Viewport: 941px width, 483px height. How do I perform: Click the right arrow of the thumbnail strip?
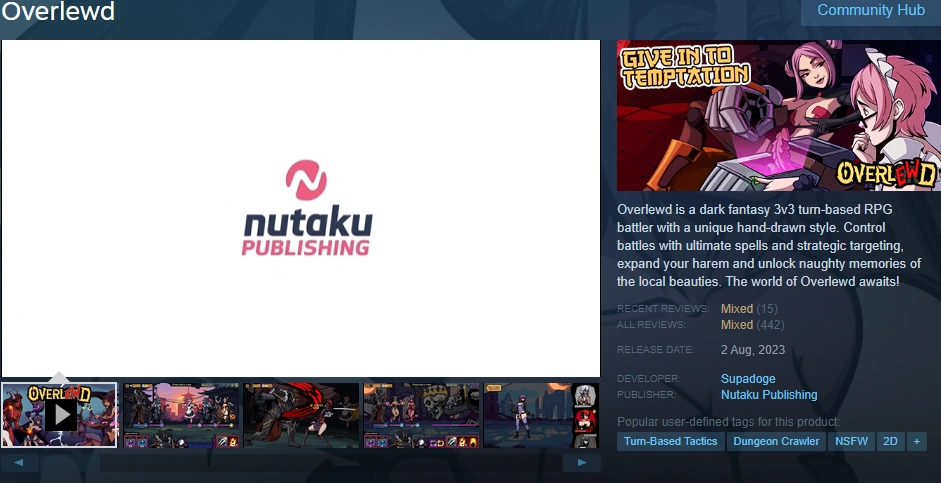pyautogui.click(x=582, y=463)
